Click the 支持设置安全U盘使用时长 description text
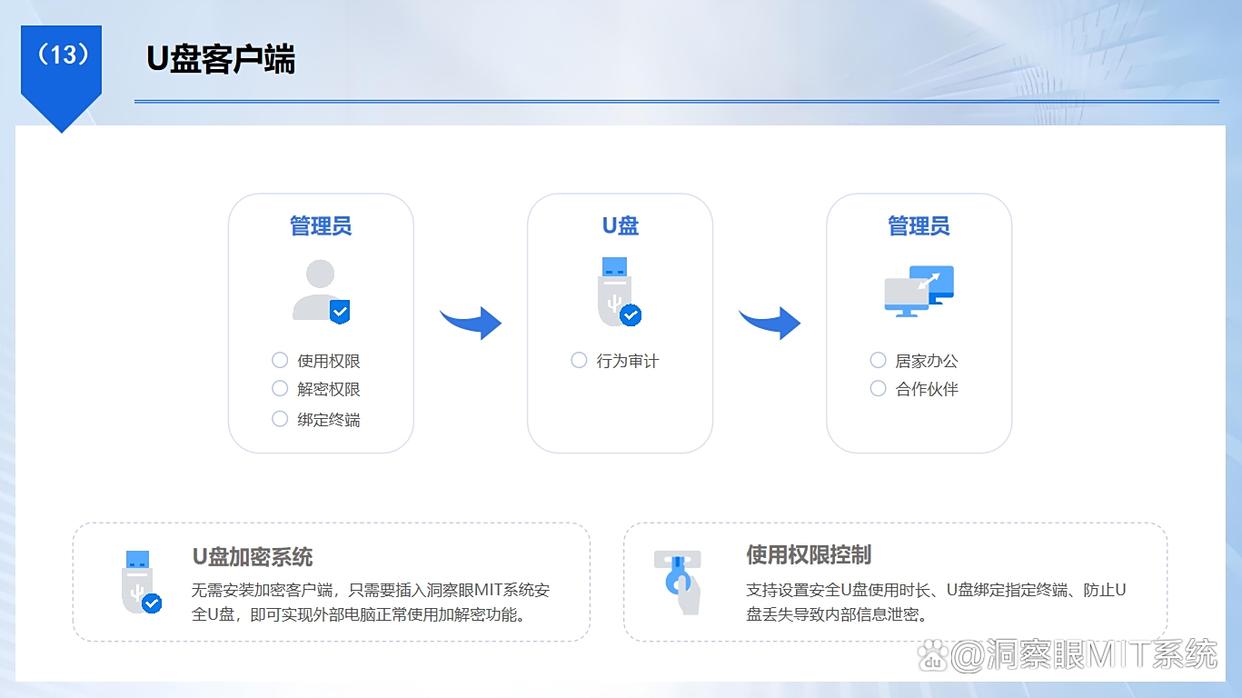1242x698 pixels. (x=937, y=602)
